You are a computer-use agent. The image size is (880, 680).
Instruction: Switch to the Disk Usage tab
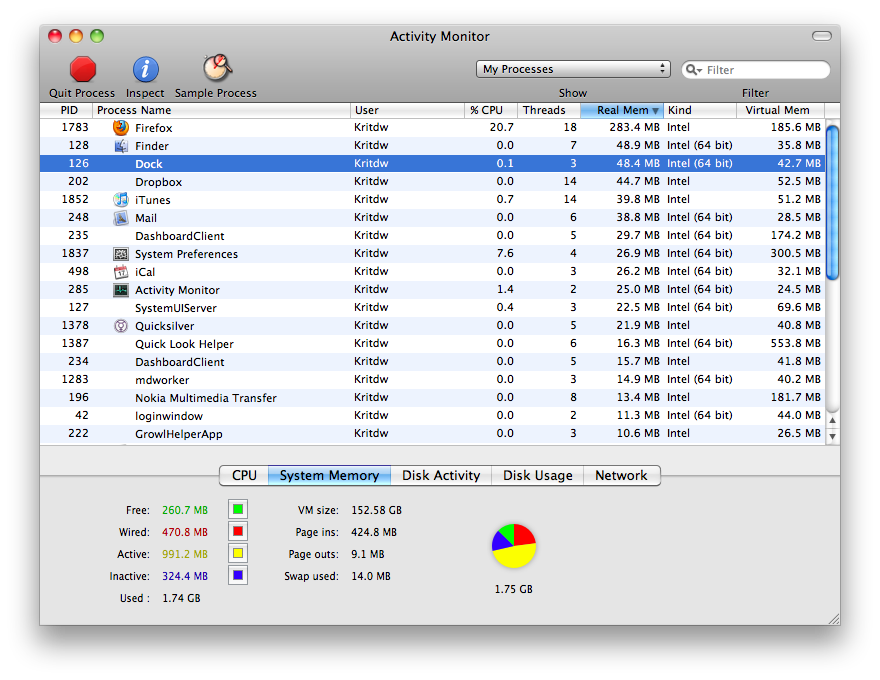538,475
